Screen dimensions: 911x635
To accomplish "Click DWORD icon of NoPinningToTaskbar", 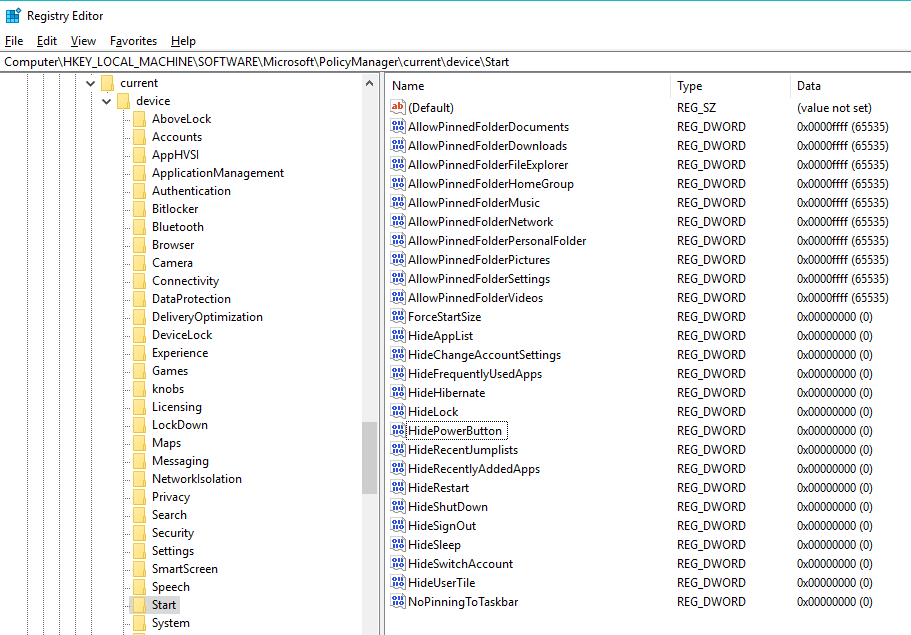I will (x=398, y=602).
